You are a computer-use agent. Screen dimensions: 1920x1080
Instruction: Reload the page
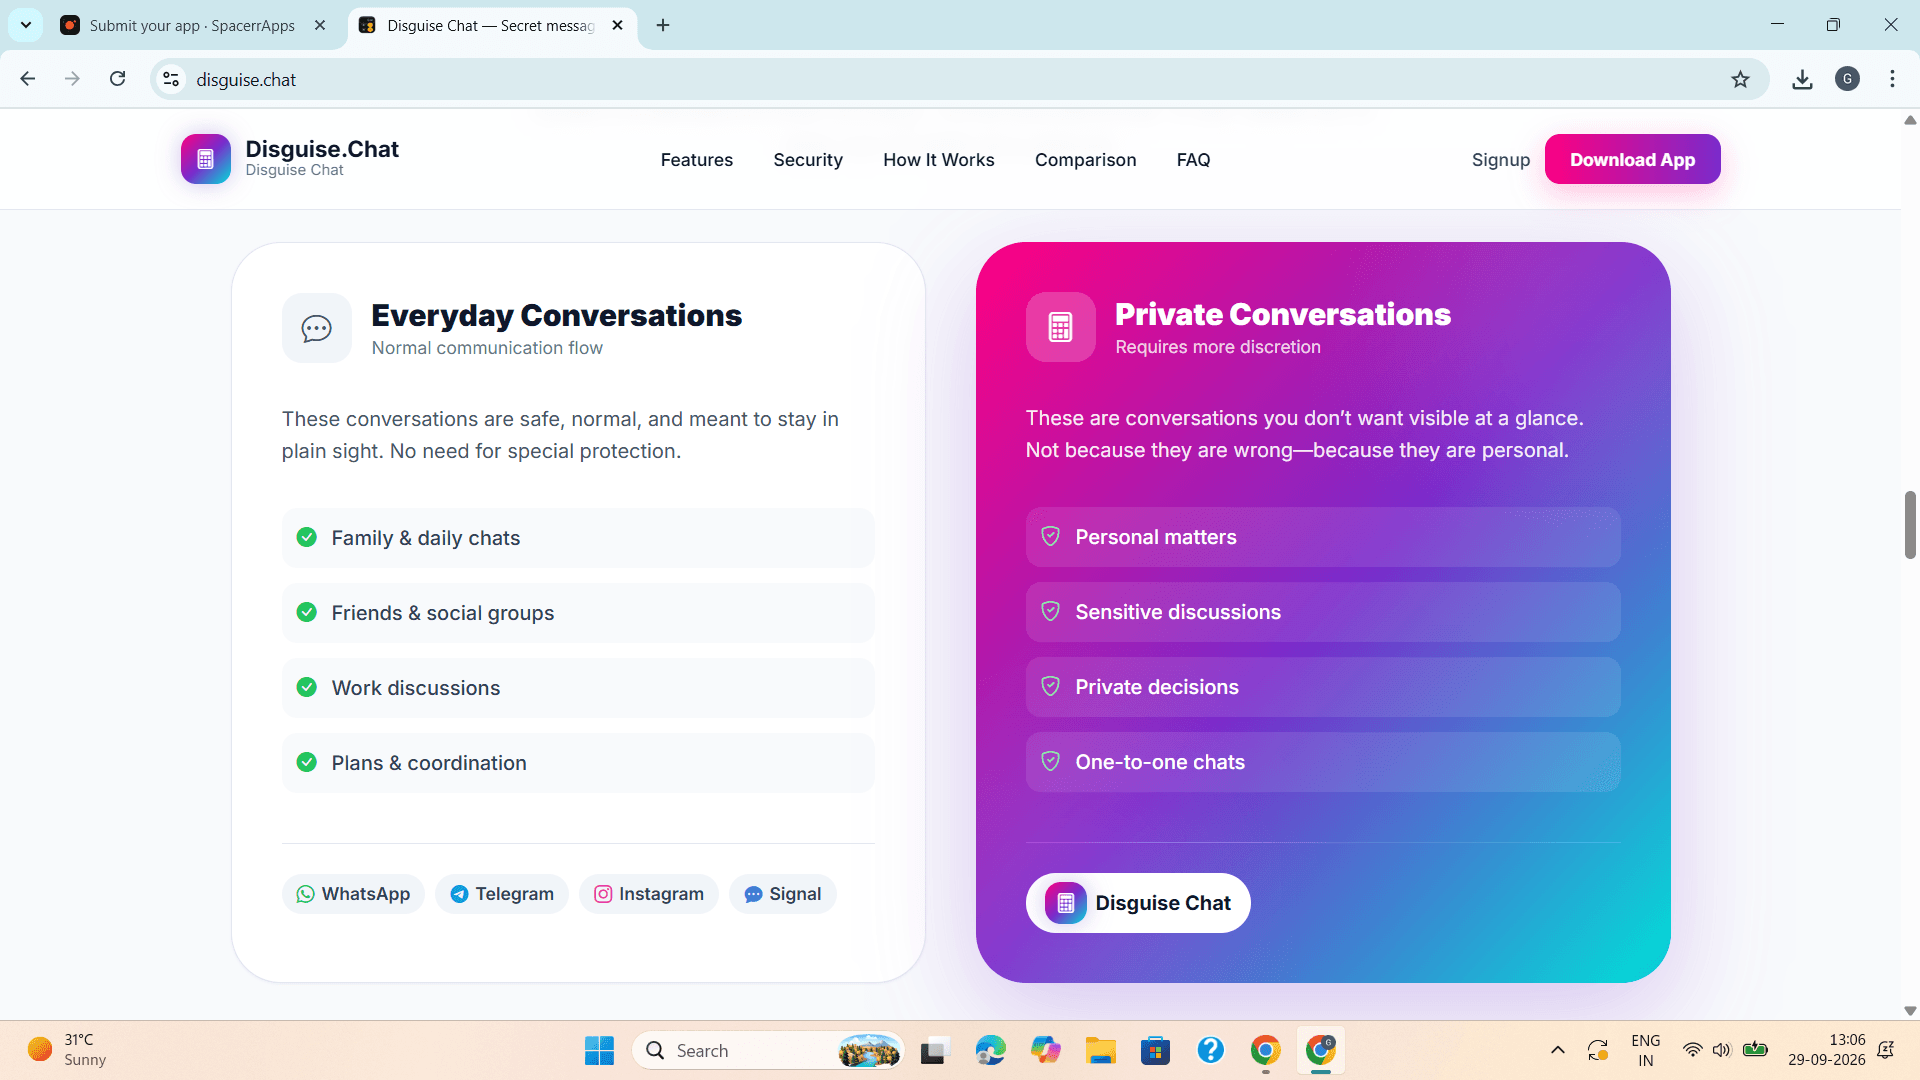pos(118,79)
